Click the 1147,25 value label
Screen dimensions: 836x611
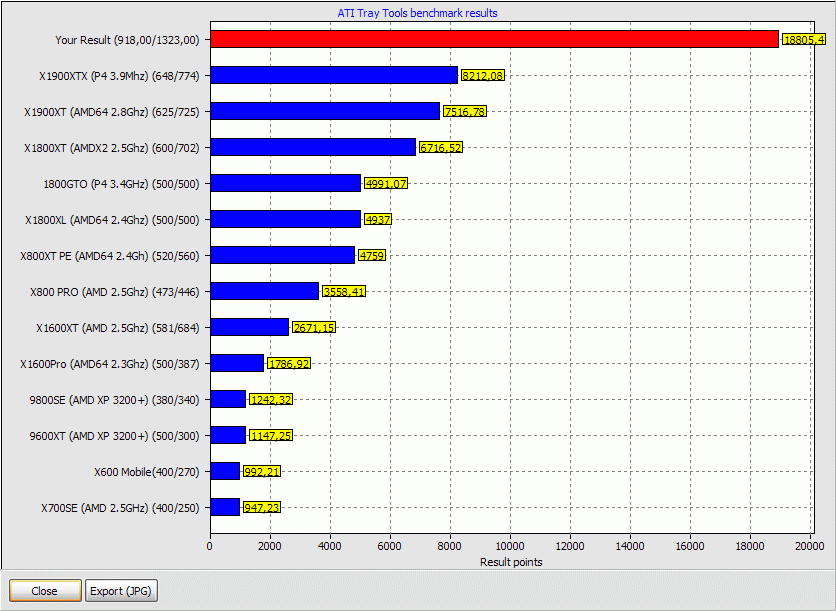pyautogui.click(x=271, y=436)
